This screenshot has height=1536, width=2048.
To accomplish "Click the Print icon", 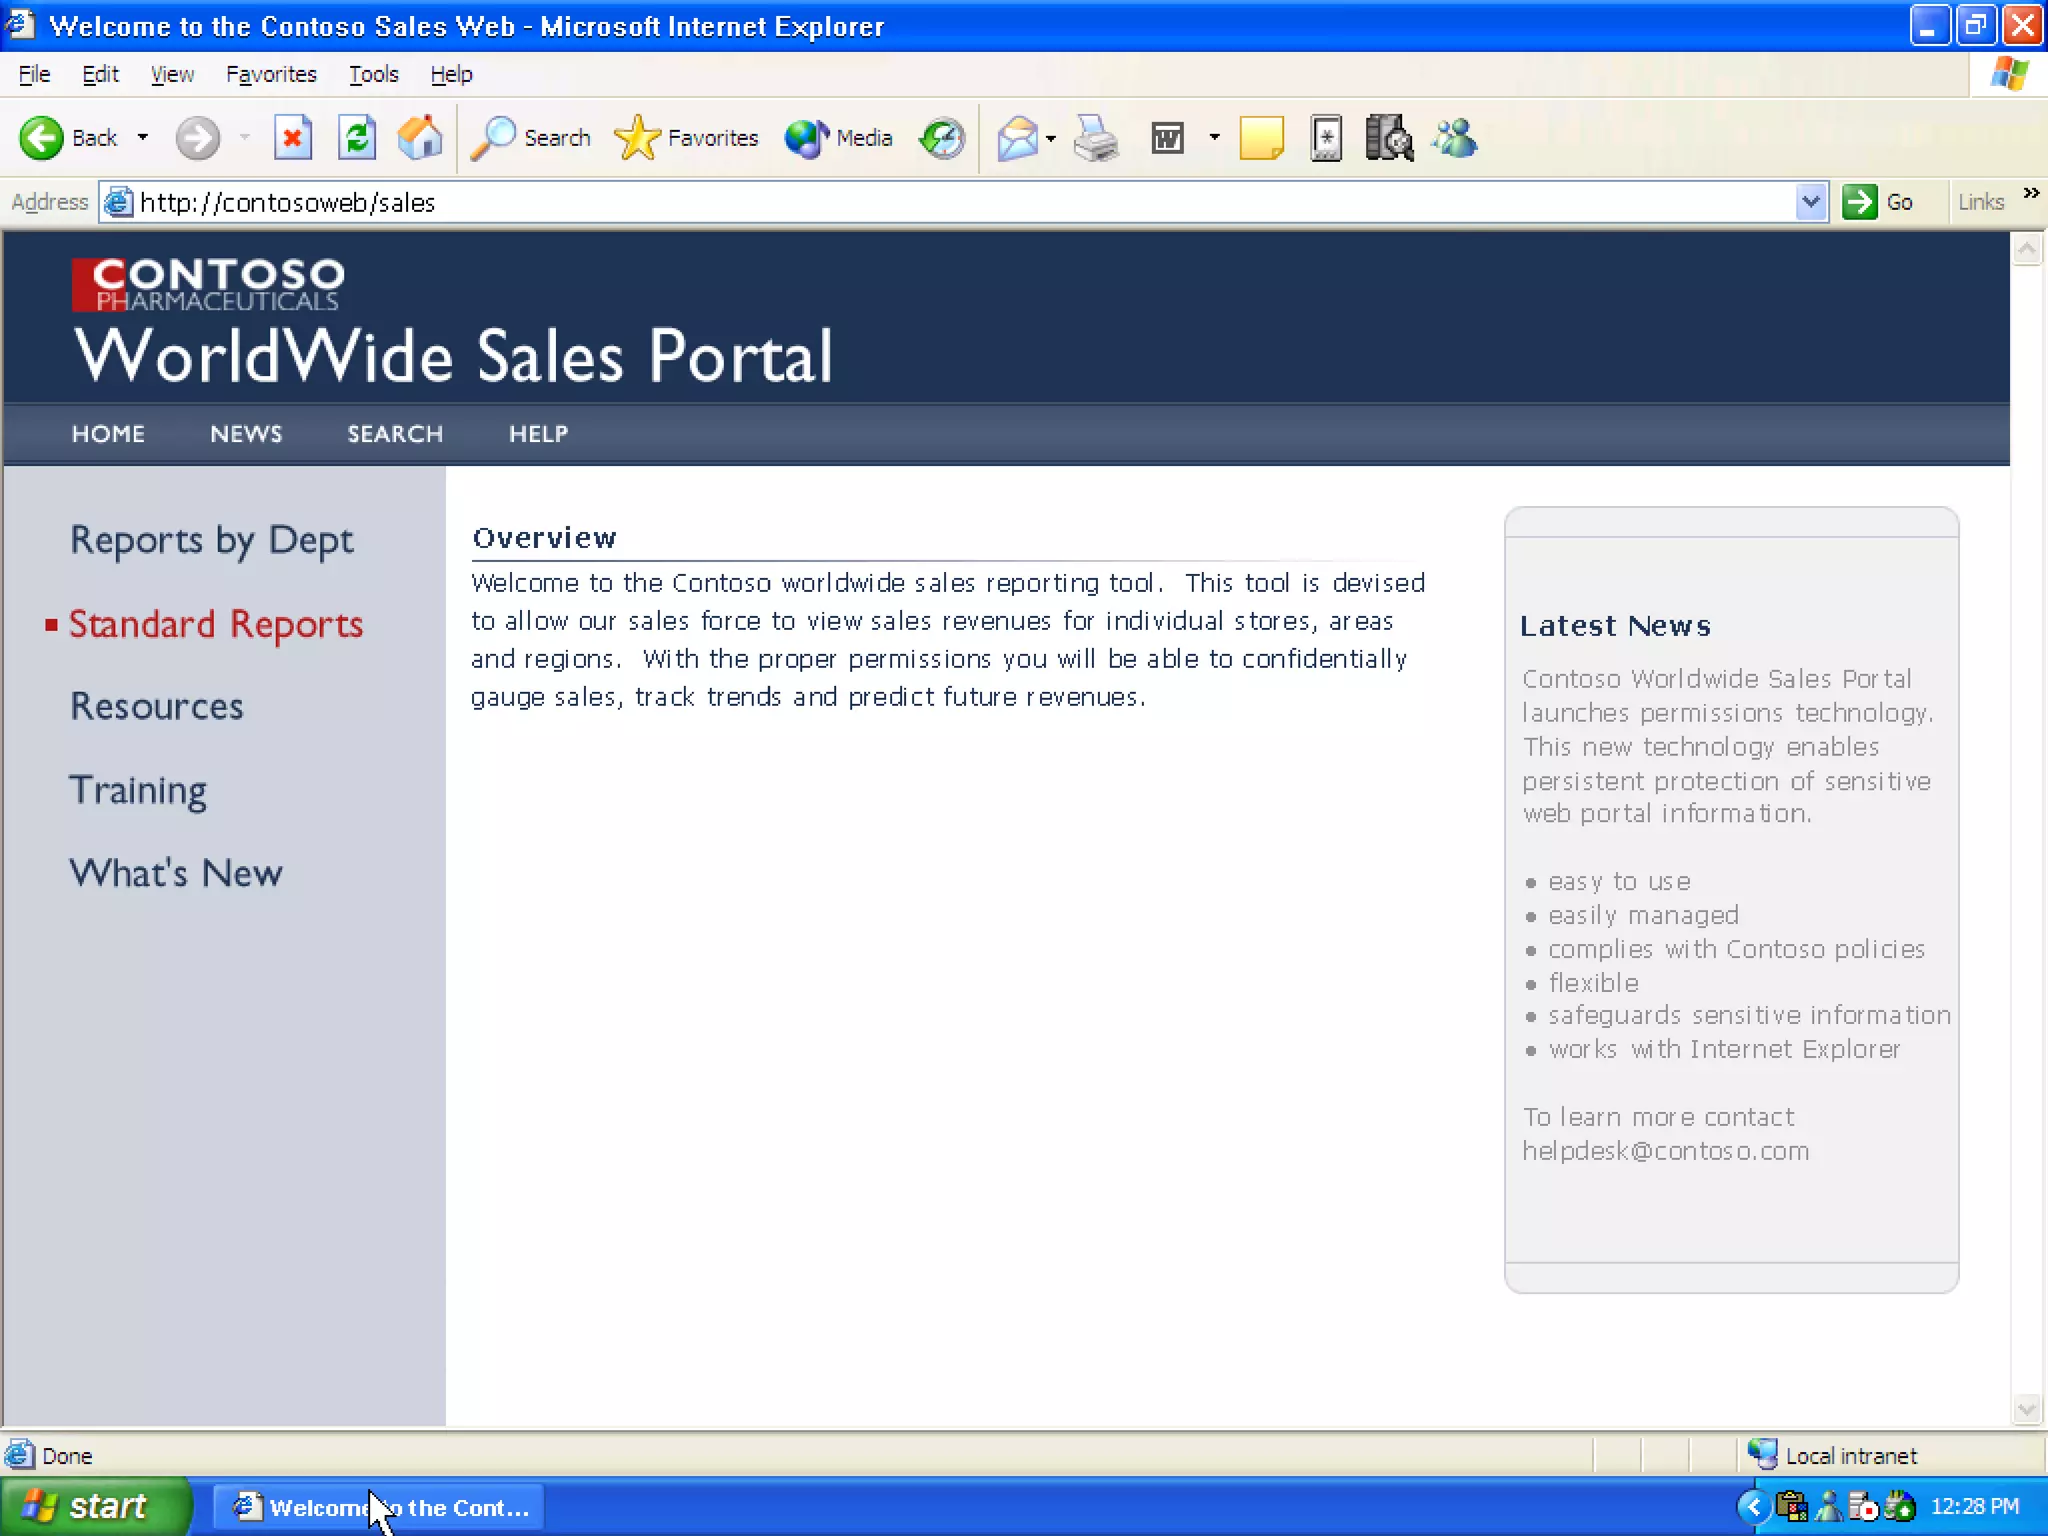I will coord(1096,138).
